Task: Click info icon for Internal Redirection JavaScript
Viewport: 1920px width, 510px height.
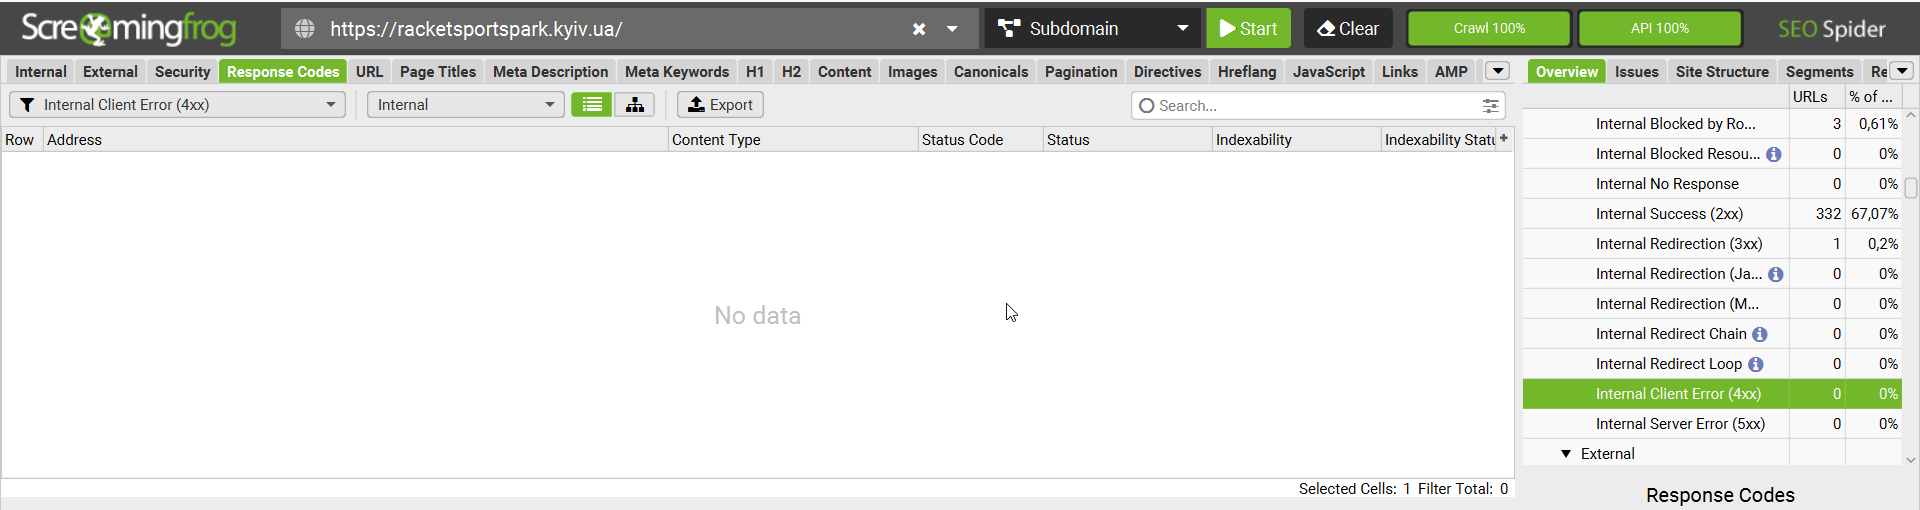Action: [x=1776, y=274]
